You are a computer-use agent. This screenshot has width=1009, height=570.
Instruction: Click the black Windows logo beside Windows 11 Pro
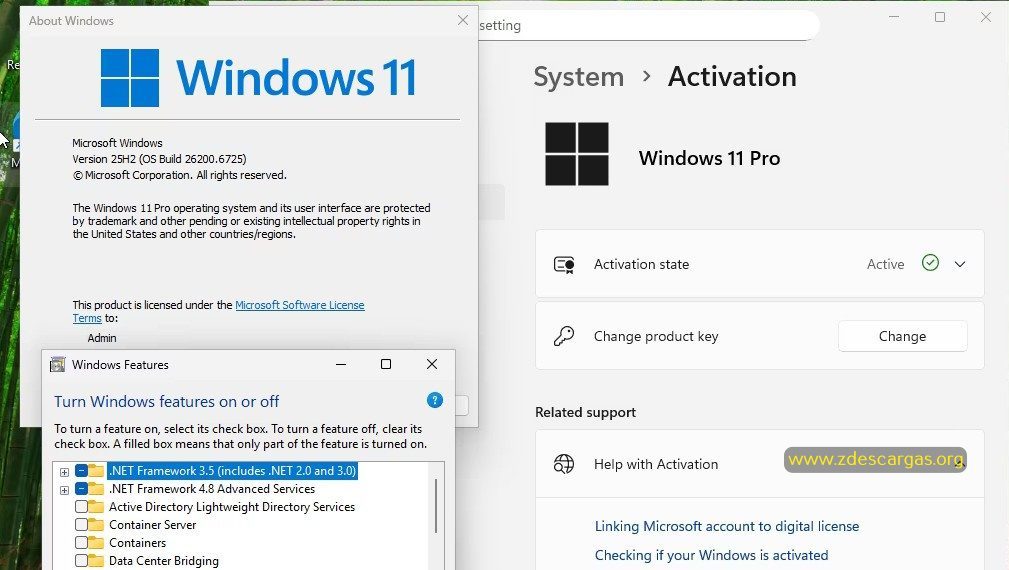[577, 154]
